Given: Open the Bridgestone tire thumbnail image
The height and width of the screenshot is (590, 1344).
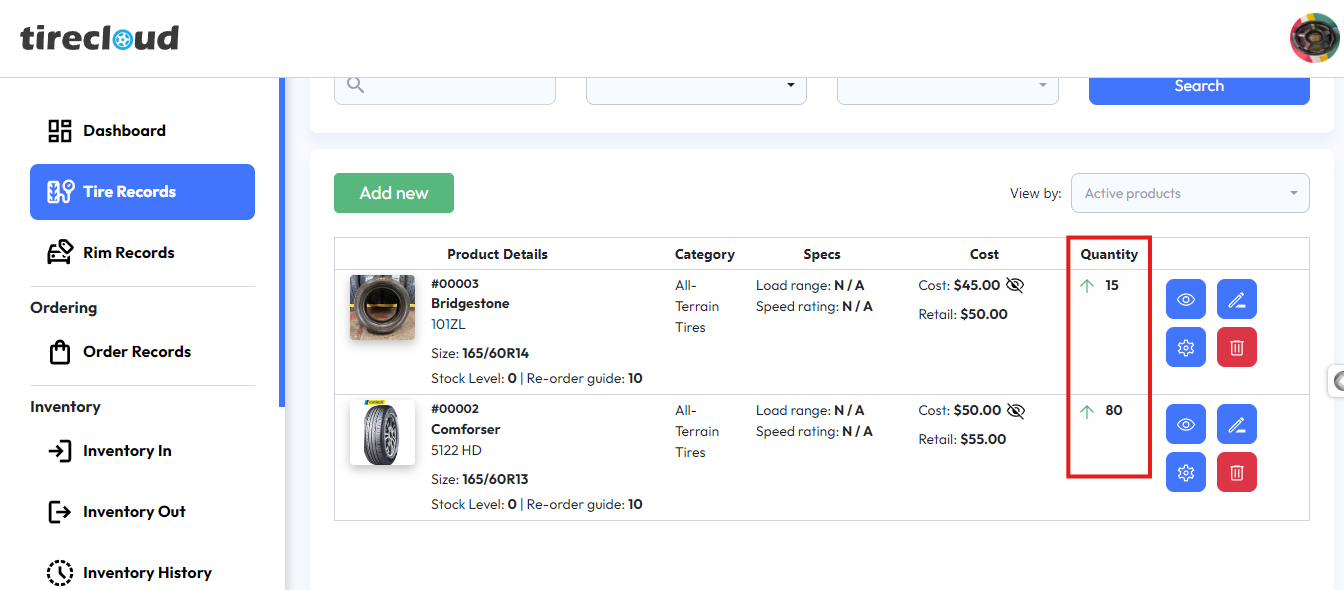Looking at the screenshot, I should [x=382, y=308].
